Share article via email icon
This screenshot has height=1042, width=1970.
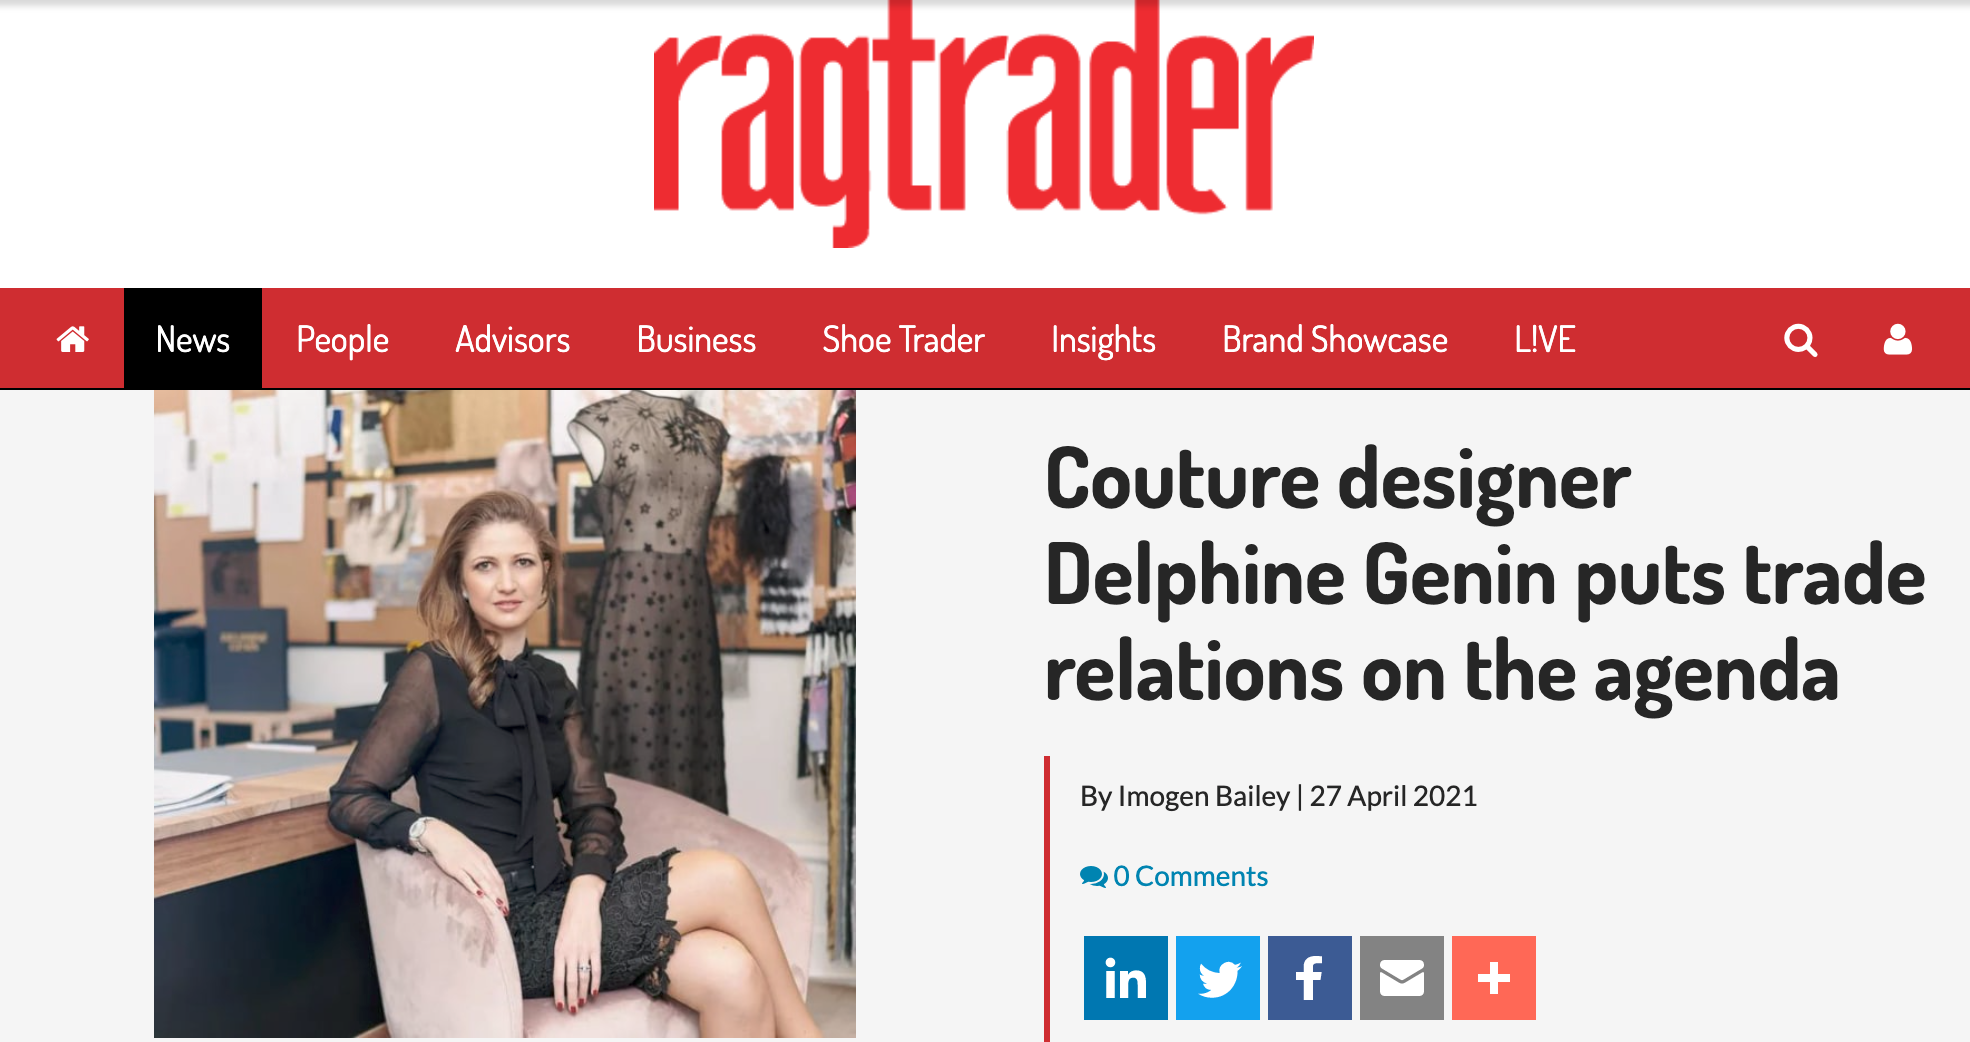tap(1402, 978)
